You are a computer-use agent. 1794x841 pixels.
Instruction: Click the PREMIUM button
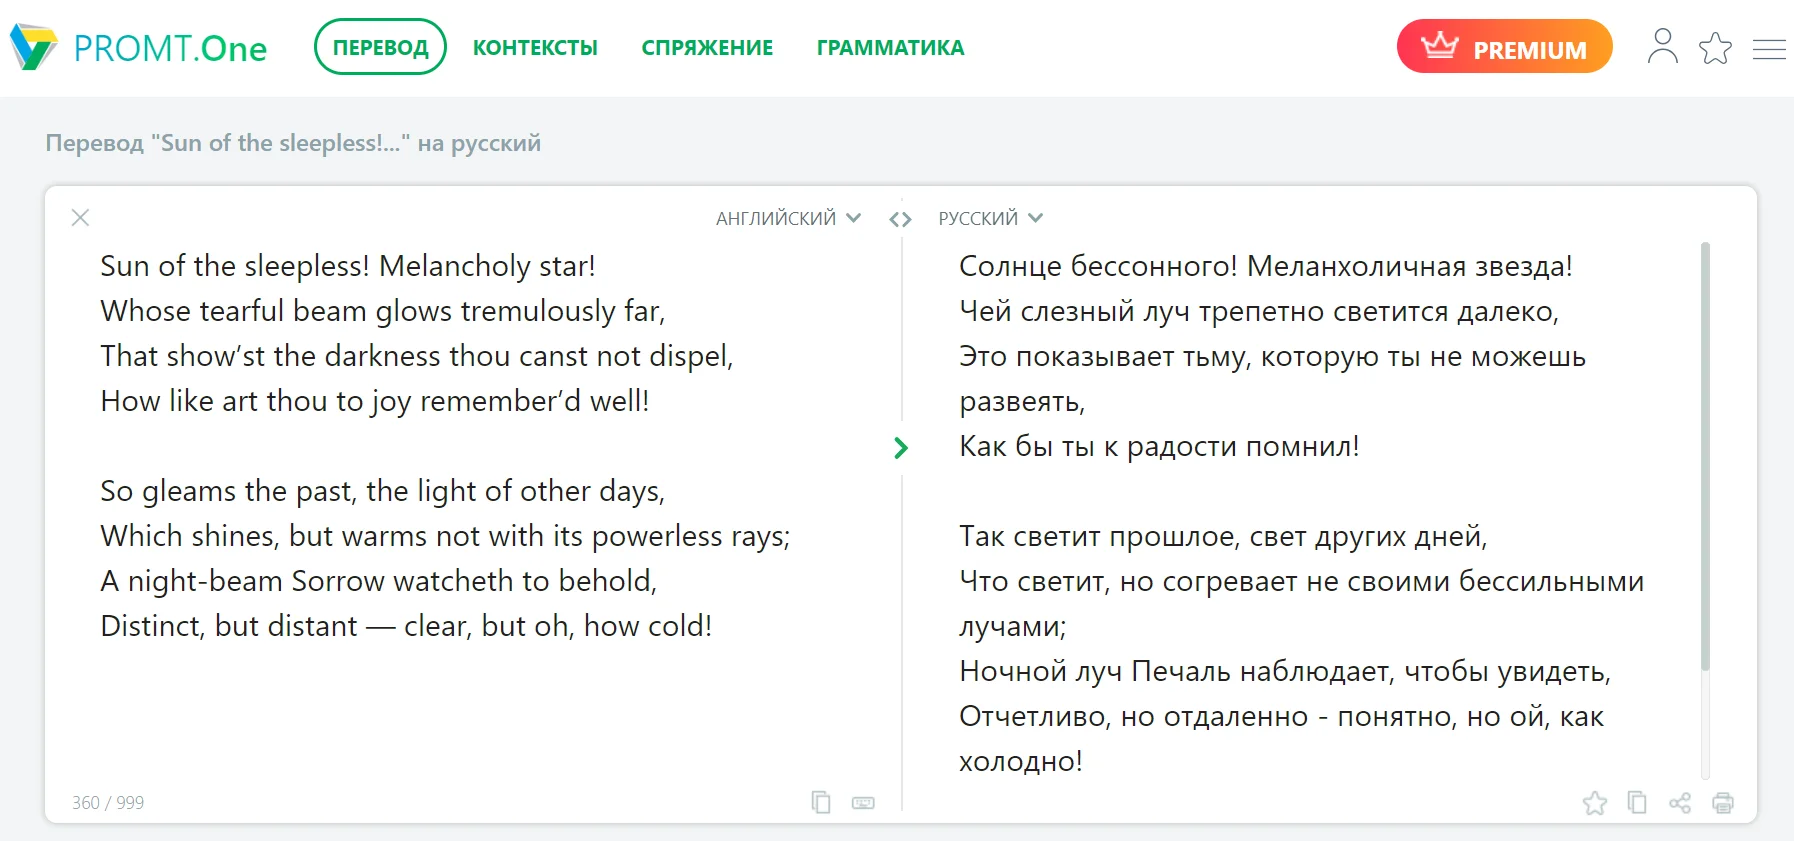click(x=1504, y=47)
